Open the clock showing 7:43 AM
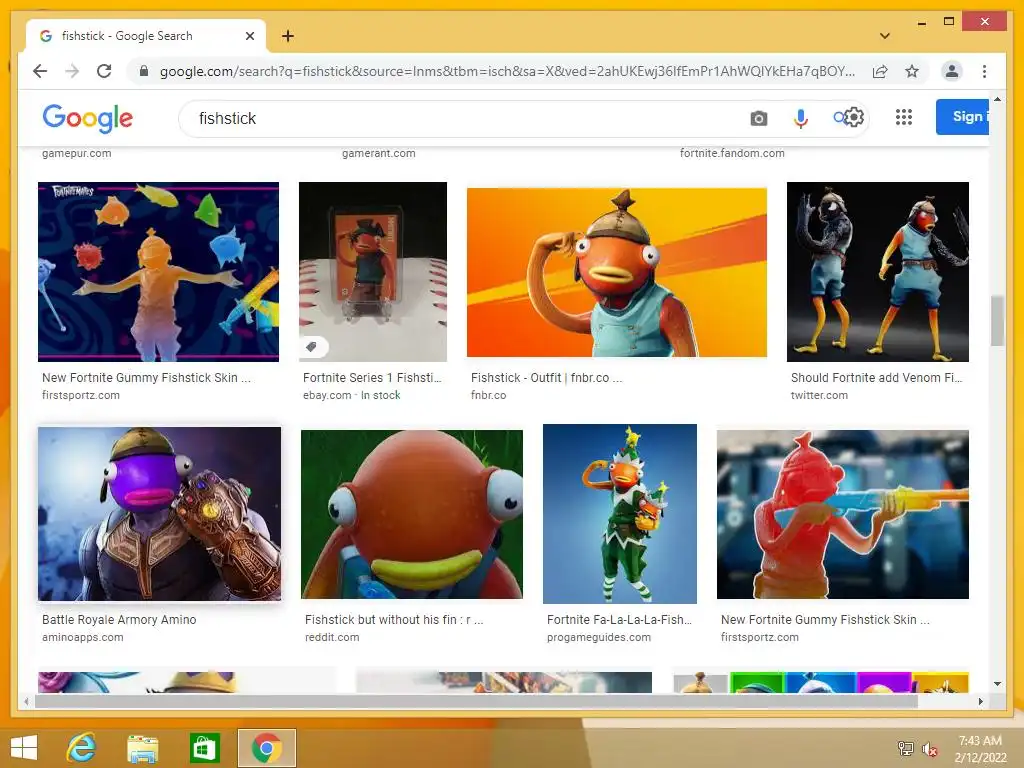 [980, 749]
